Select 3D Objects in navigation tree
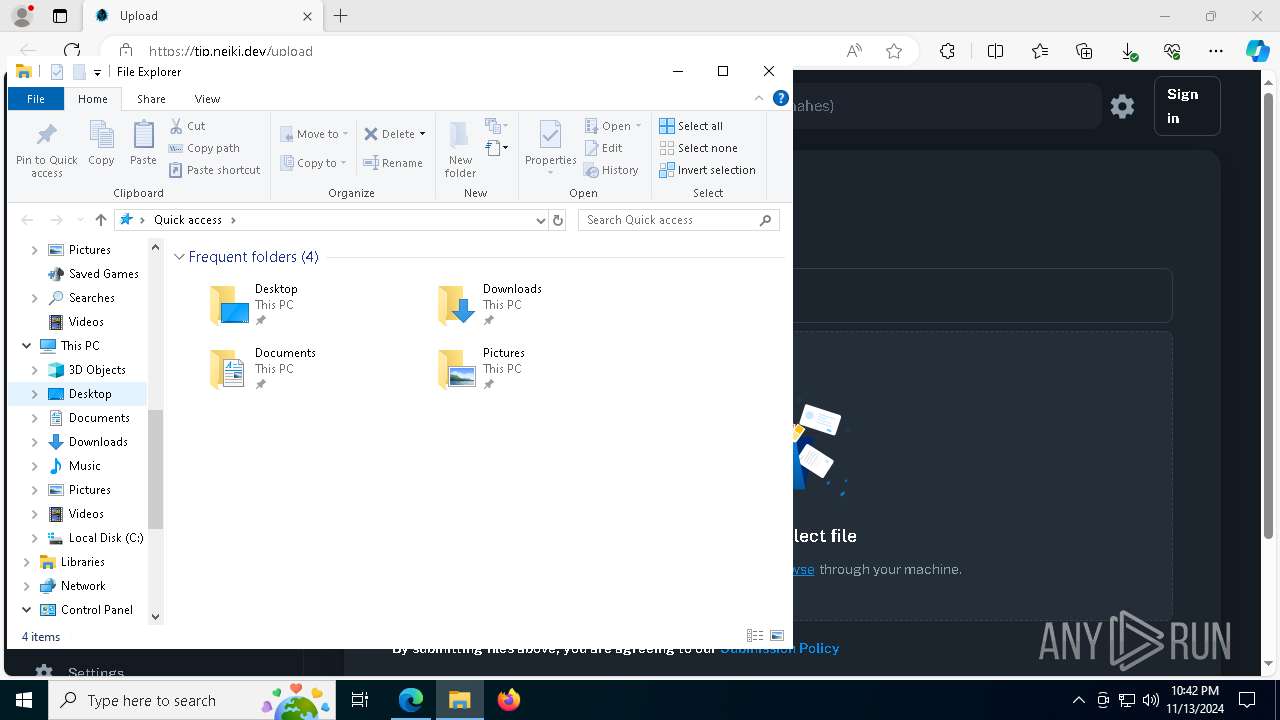This screenshot has width=1280, height=720. coord(97,370)
